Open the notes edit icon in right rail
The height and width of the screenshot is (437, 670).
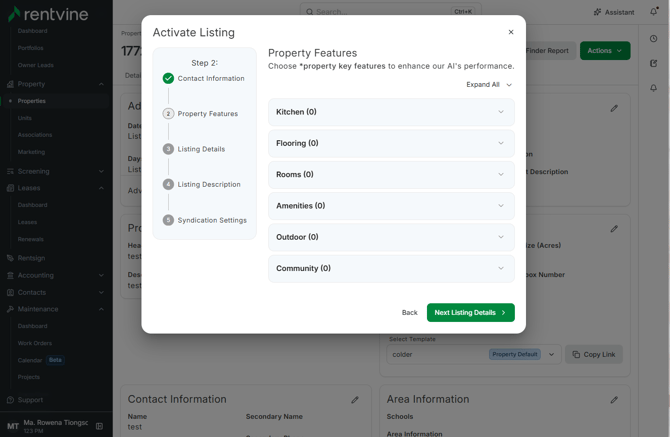point(653,63)
